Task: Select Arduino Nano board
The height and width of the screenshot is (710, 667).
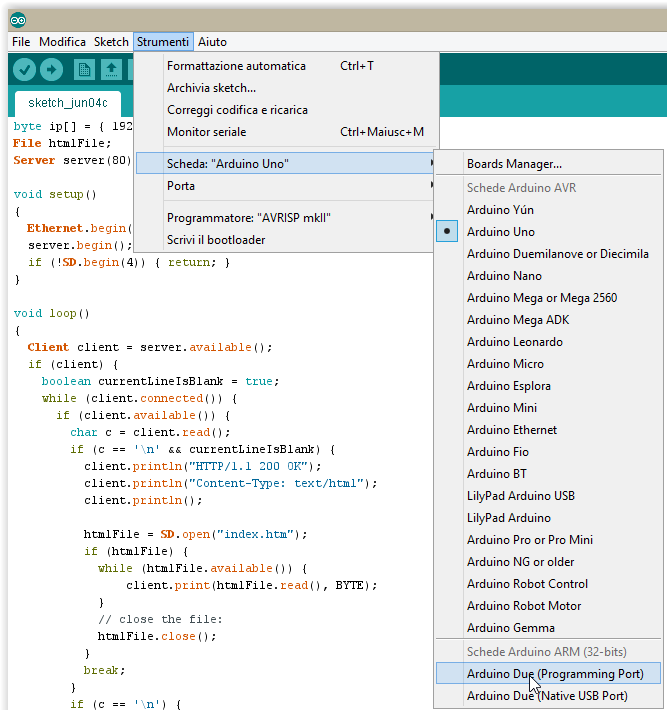Action: pyautogui.click(x=548, y=276)
